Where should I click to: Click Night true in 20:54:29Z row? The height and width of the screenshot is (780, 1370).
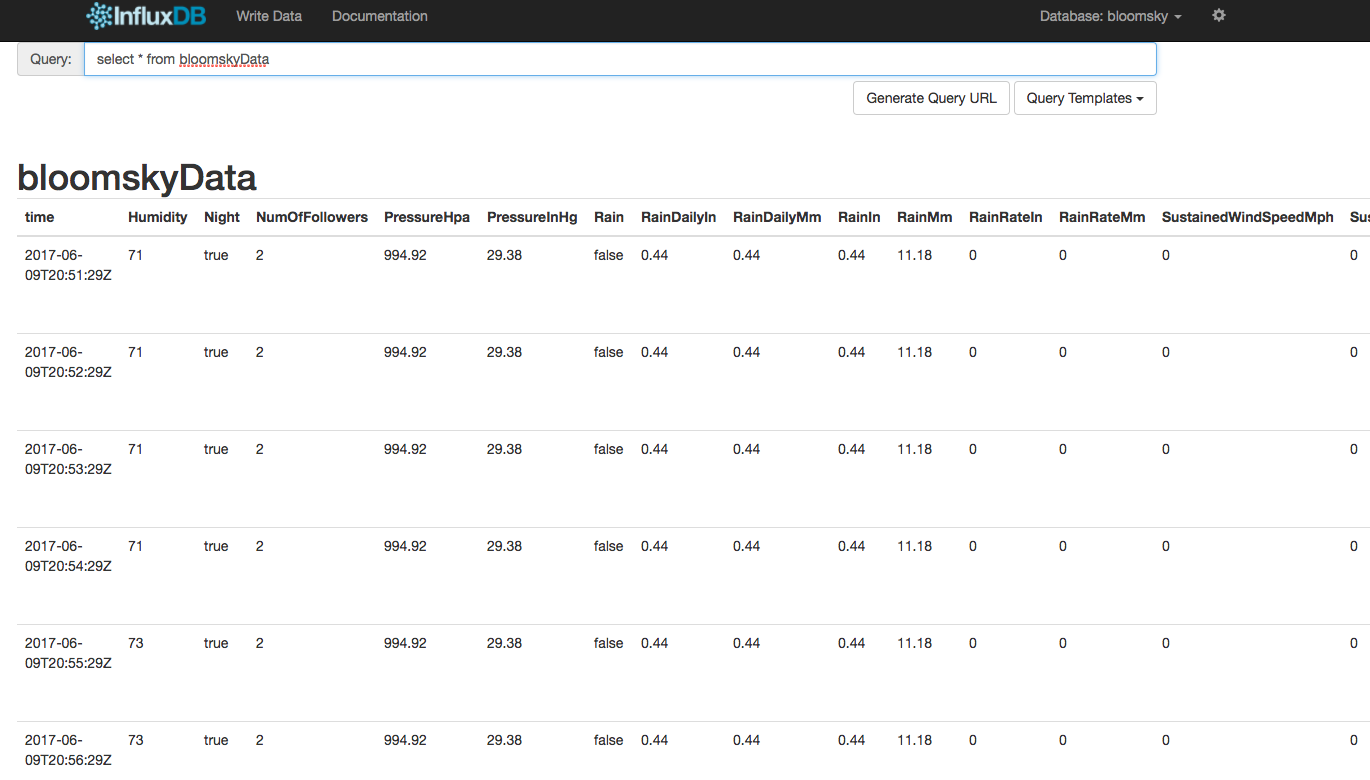216,546
